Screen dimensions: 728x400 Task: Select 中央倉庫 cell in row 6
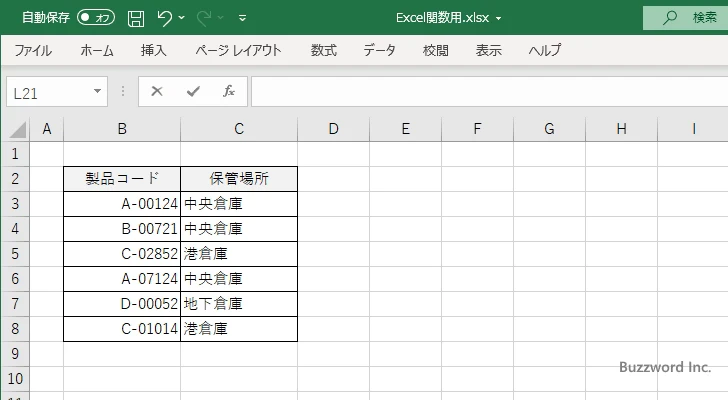[x=239, y=279]
